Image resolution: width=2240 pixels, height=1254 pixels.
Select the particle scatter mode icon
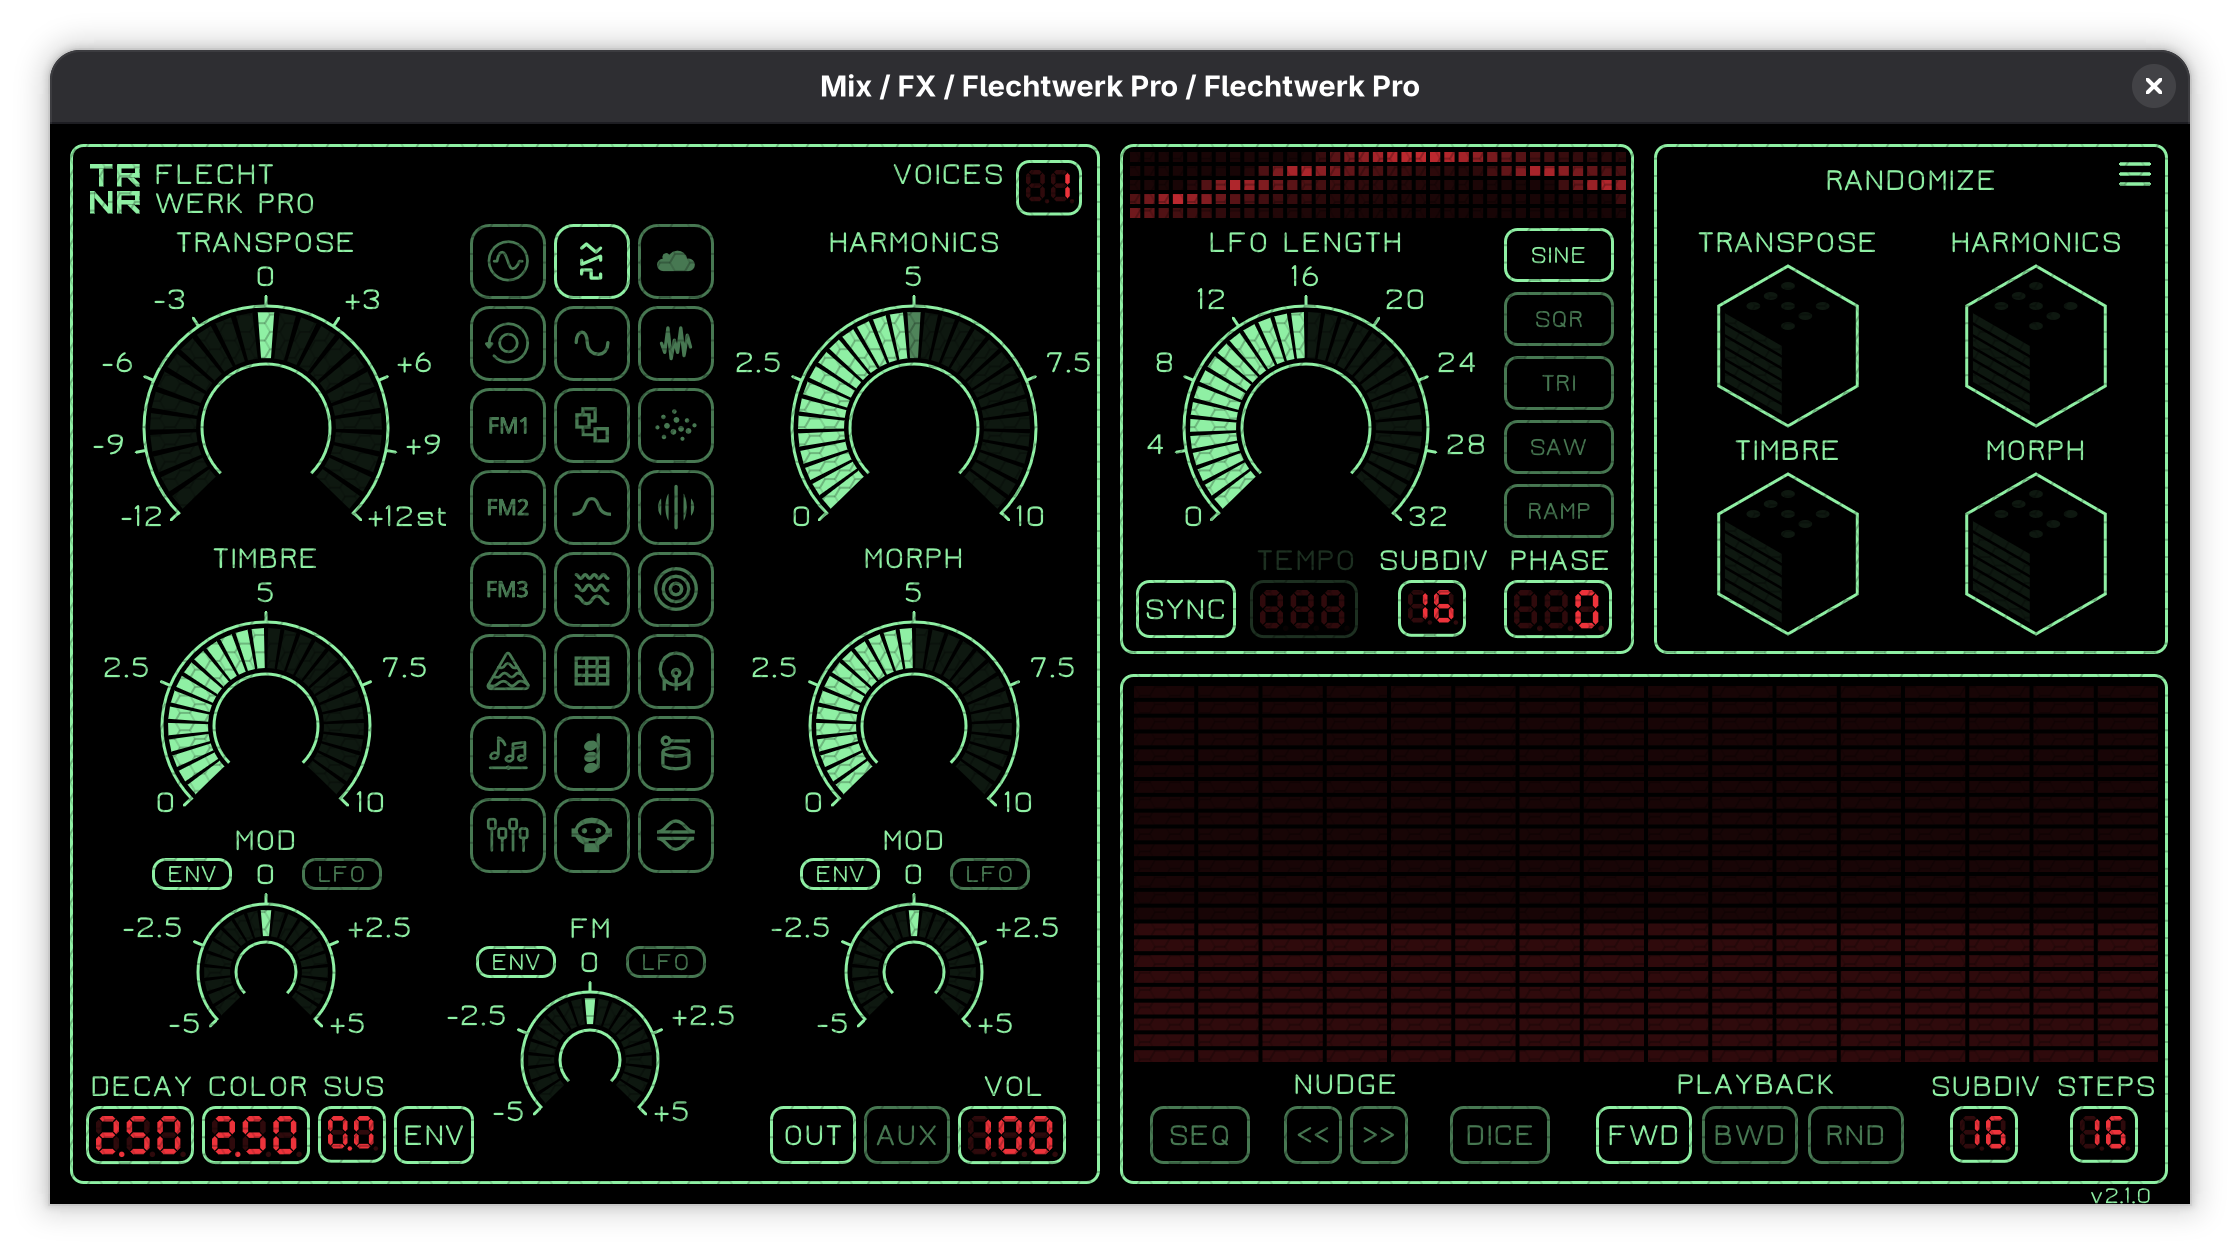[675, 425]
